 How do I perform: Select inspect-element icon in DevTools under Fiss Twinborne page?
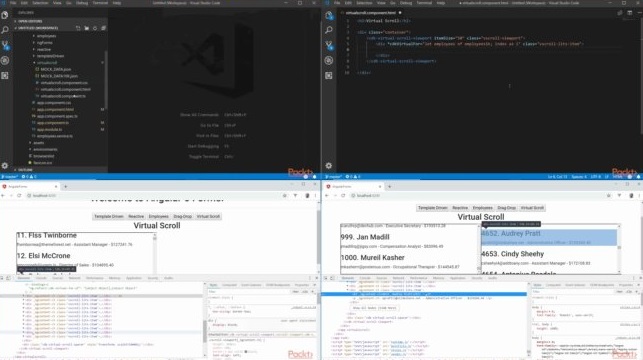2,278
